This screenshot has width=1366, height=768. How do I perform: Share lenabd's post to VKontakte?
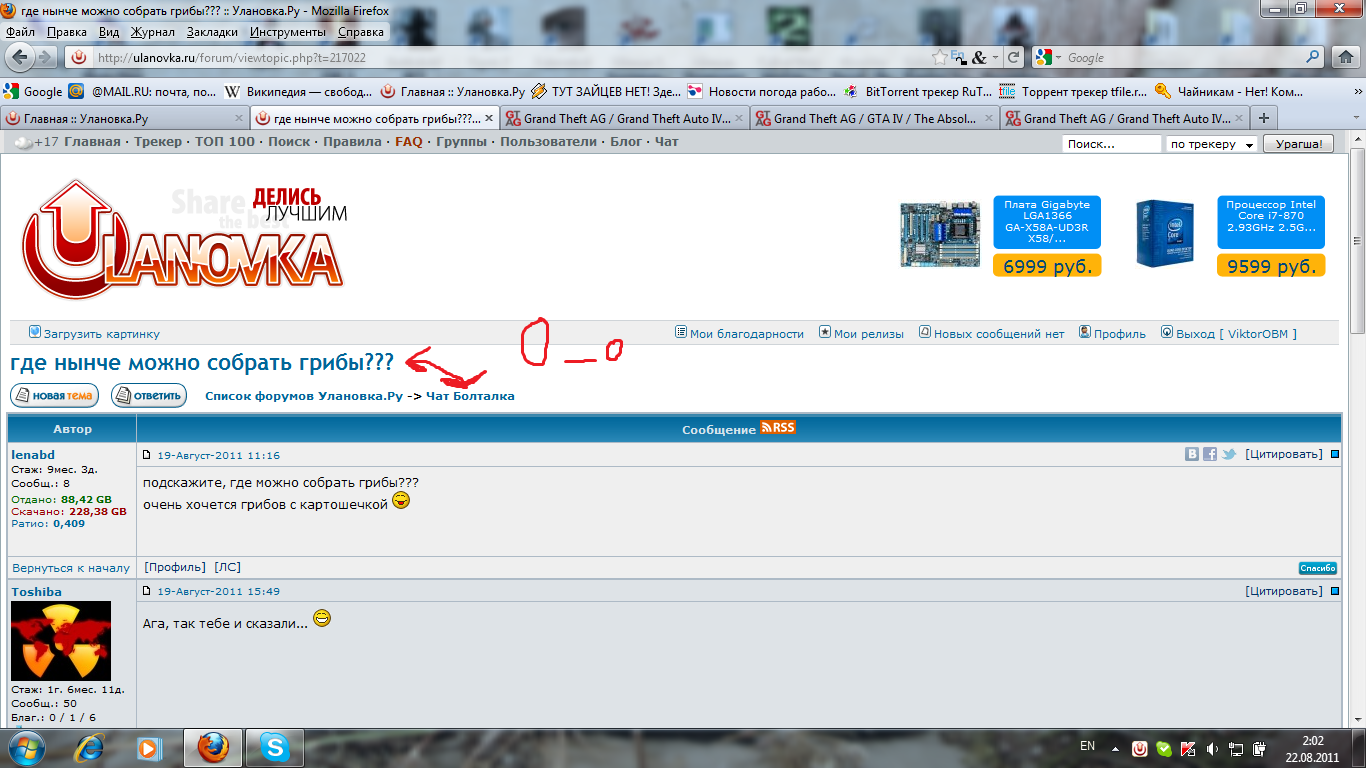click(1192, 453)
